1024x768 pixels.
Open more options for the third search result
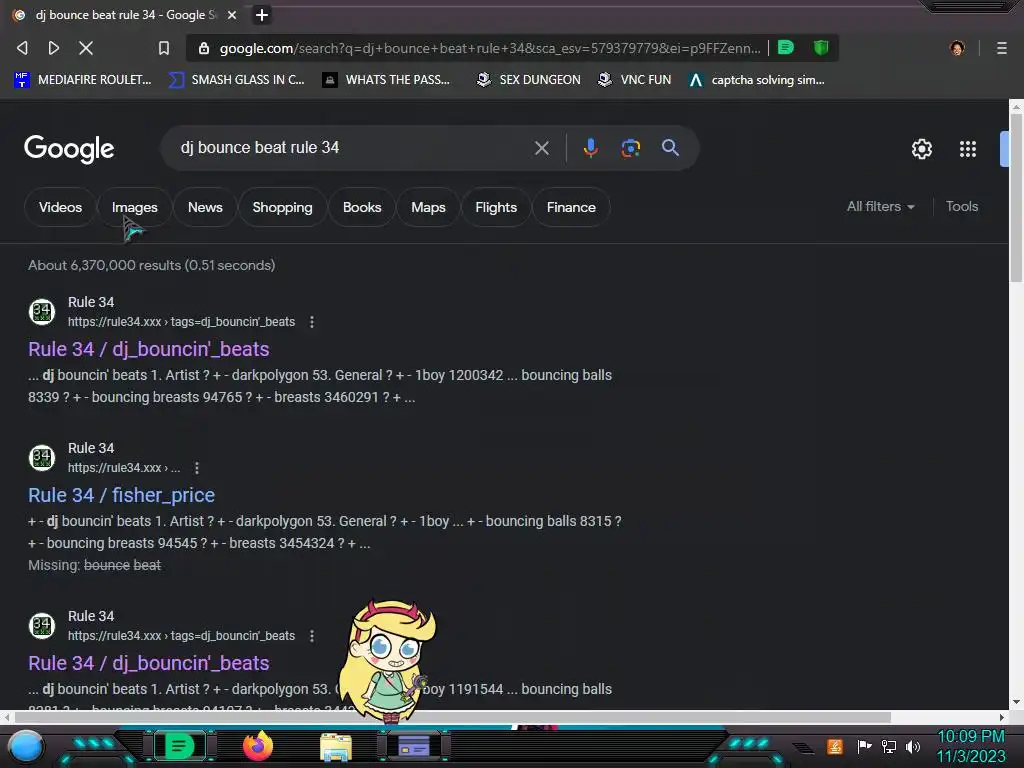(312, 635)
